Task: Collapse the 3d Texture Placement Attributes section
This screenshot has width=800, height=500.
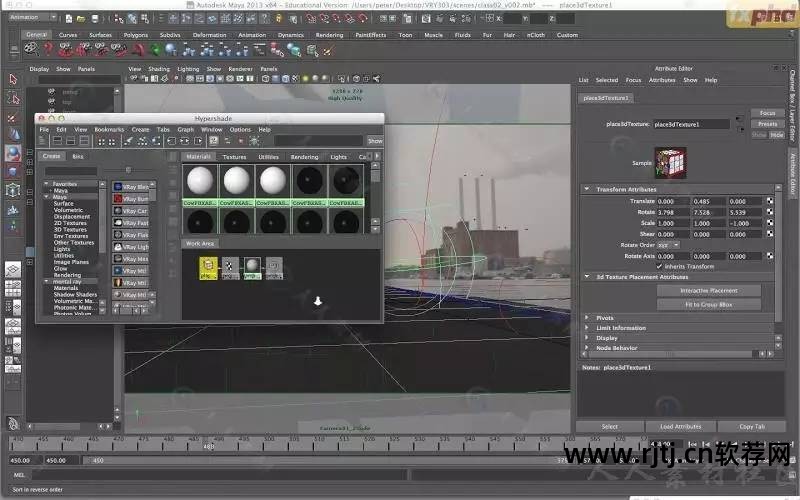Action: [x=587, y=277]
